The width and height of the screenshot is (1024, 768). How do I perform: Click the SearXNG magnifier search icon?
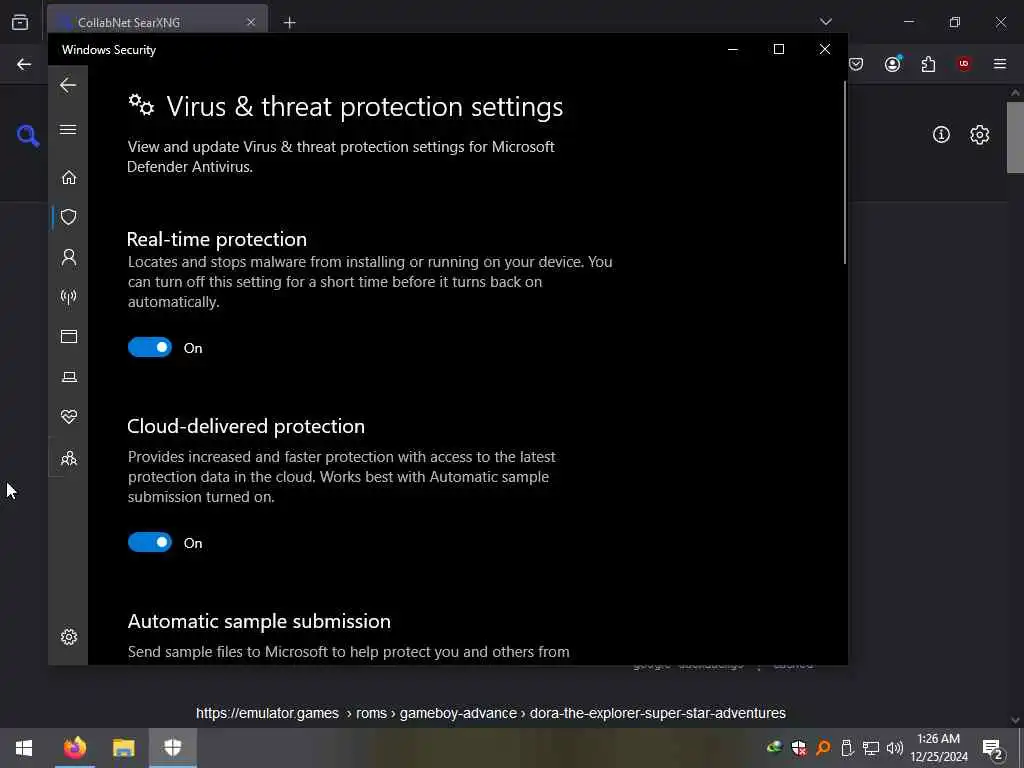click(28, 135)
